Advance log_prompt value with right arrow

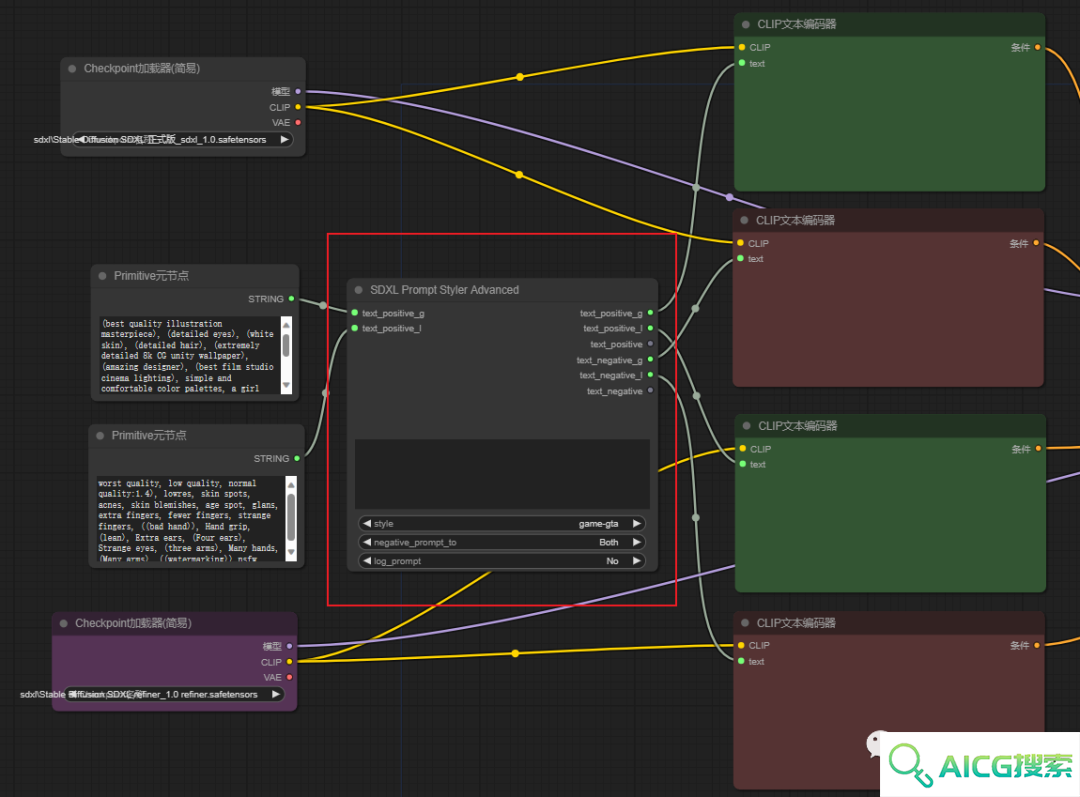[x=636, y=561]
